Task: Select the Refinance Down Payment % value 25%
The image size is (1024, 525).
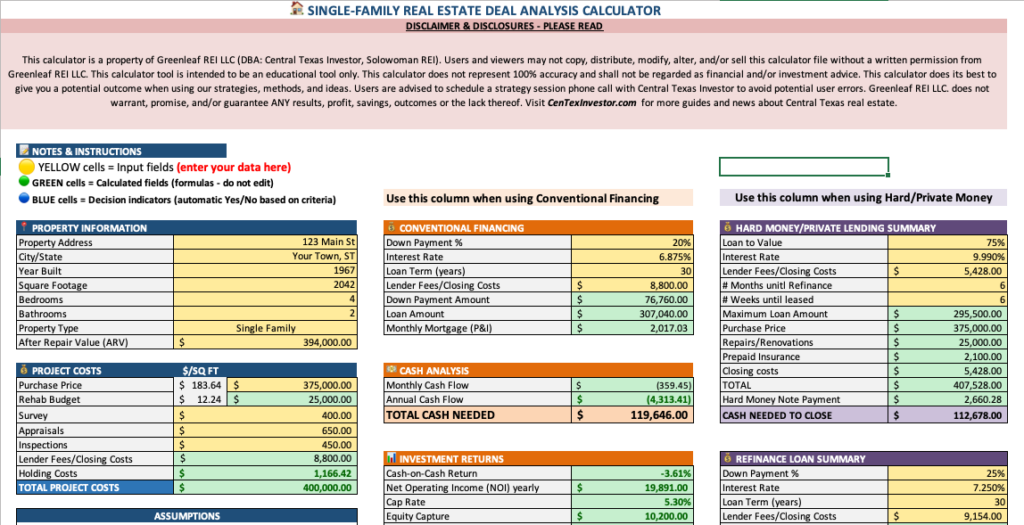Action: click(x=947, y=473)
